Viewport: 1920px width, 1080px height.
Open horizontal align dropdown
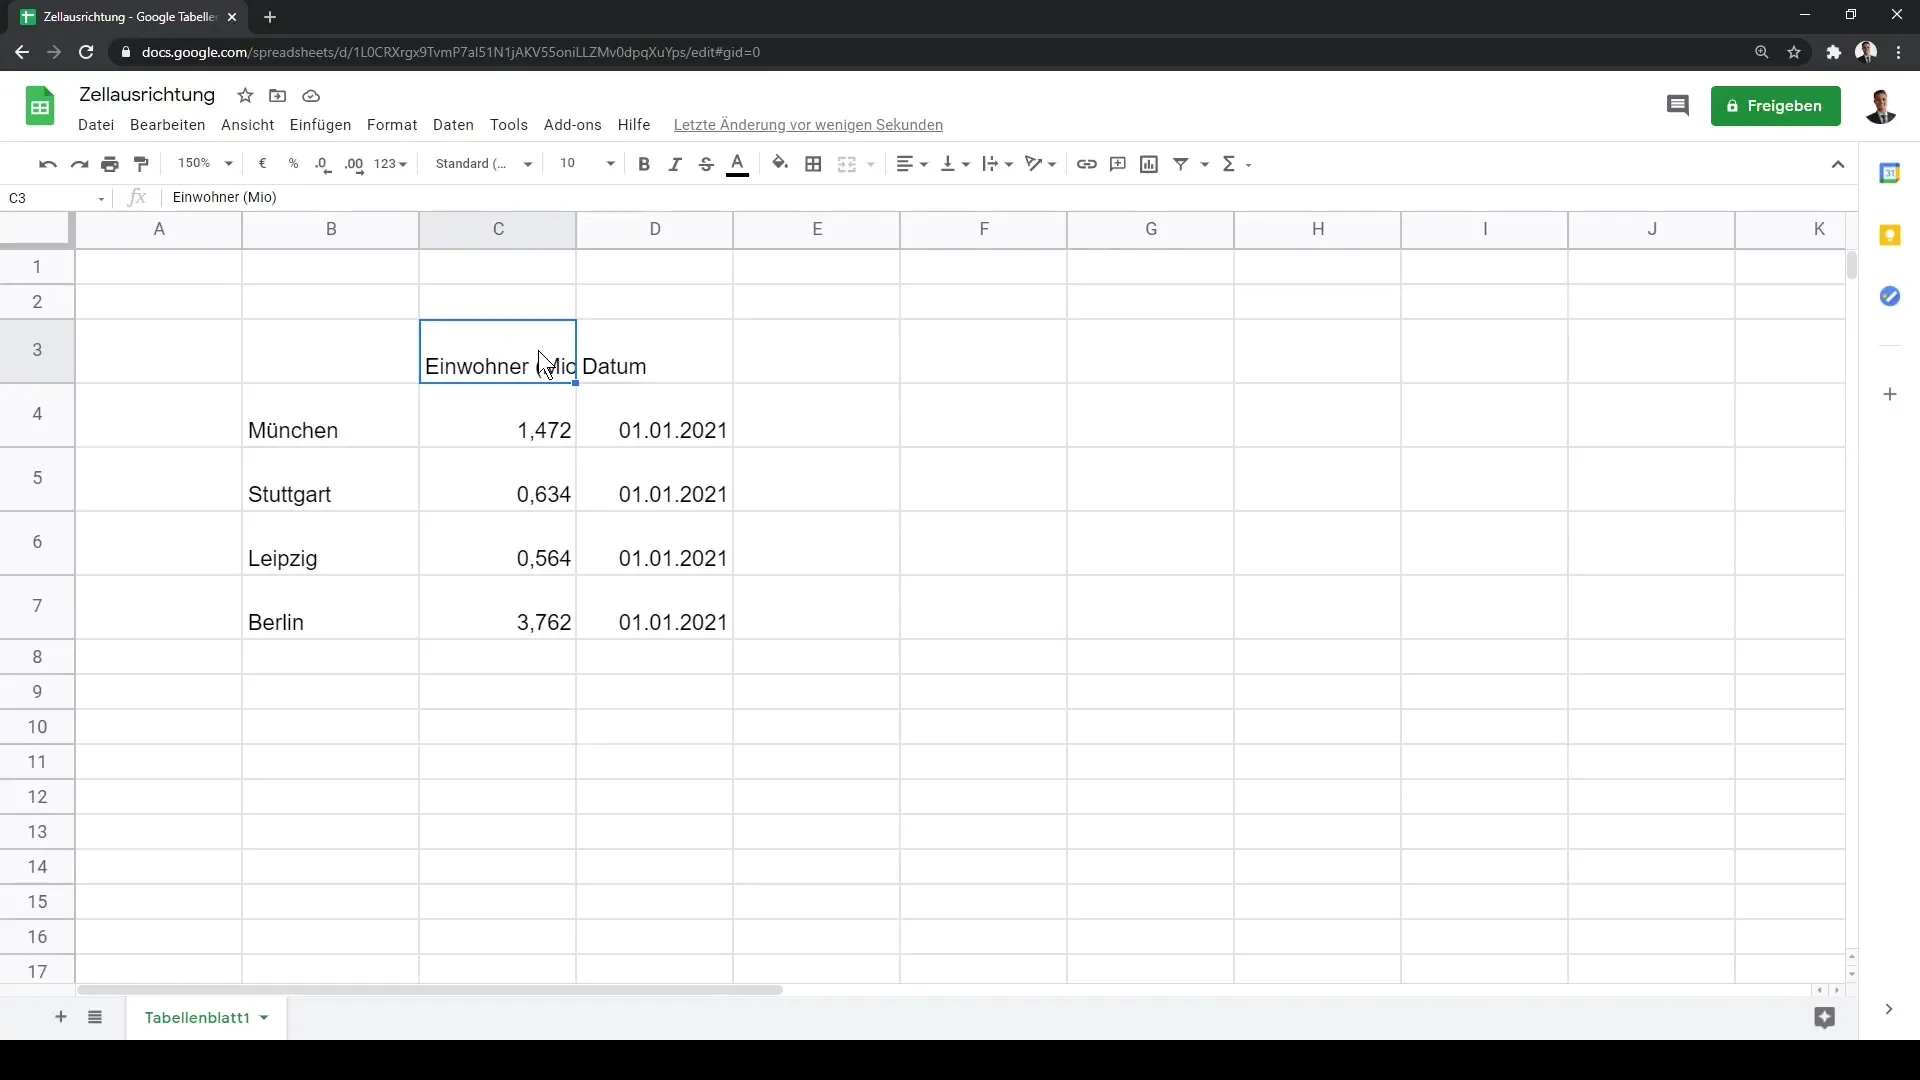911,164
